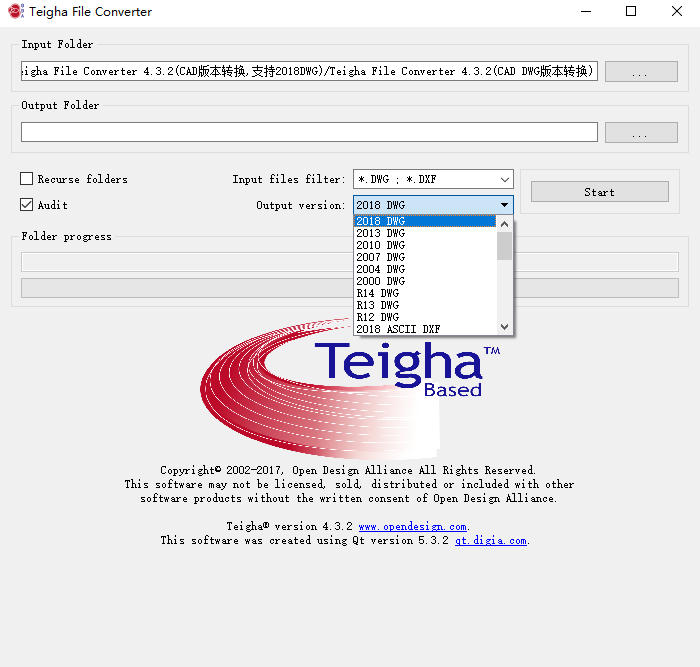The width and height of the screenshot is (700, 667).
Task: Open the Input files filter dropdown
Action: pyautogui.click(x=433, y=179)
